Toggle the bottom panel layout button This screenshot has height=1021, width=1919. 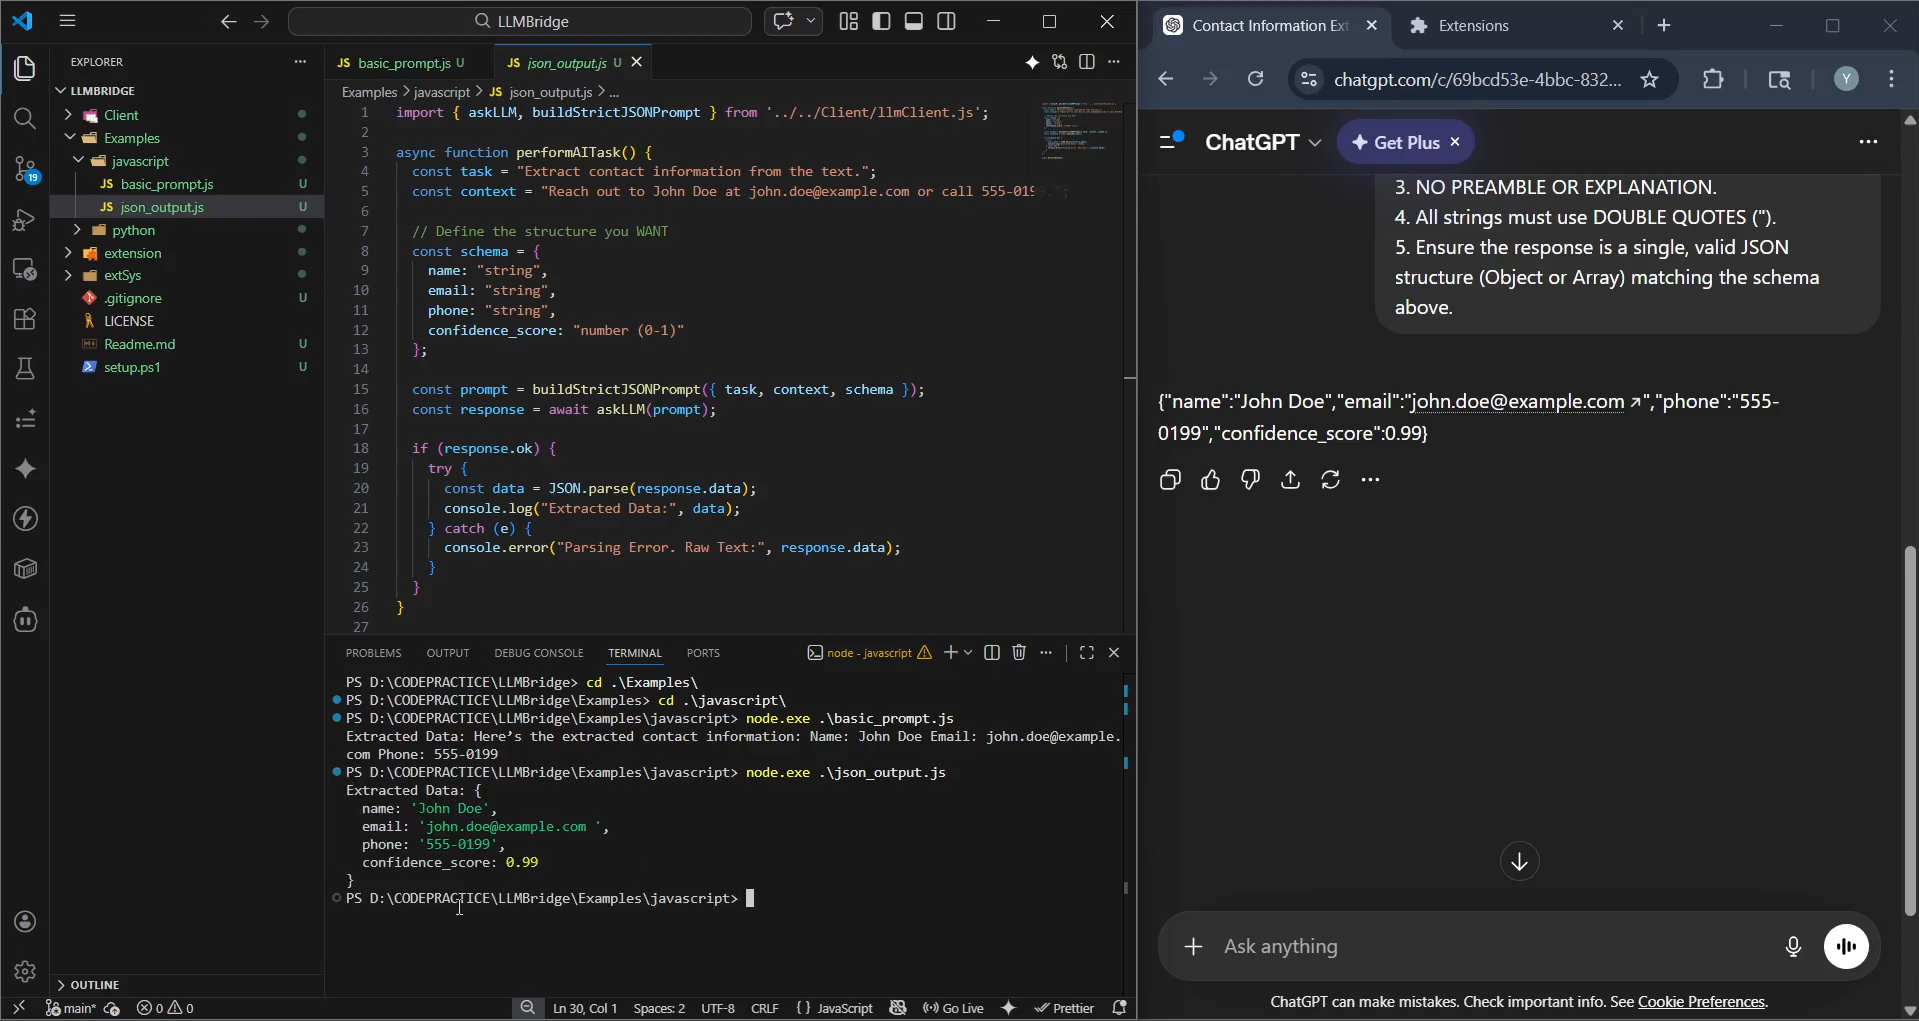[x=914, y=21]
